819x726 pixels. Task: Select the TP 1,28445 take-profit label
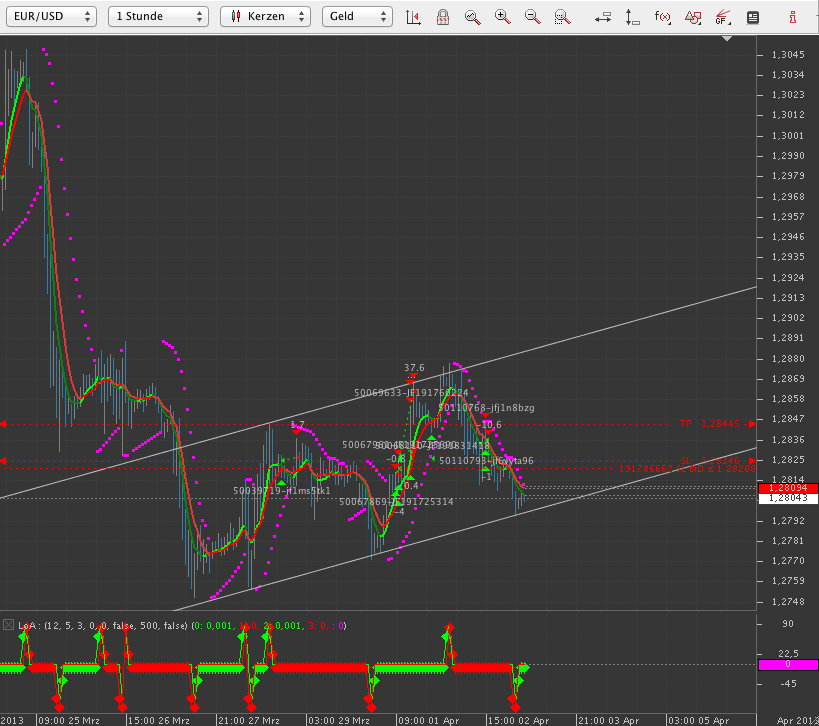click(x=710, y=424)
